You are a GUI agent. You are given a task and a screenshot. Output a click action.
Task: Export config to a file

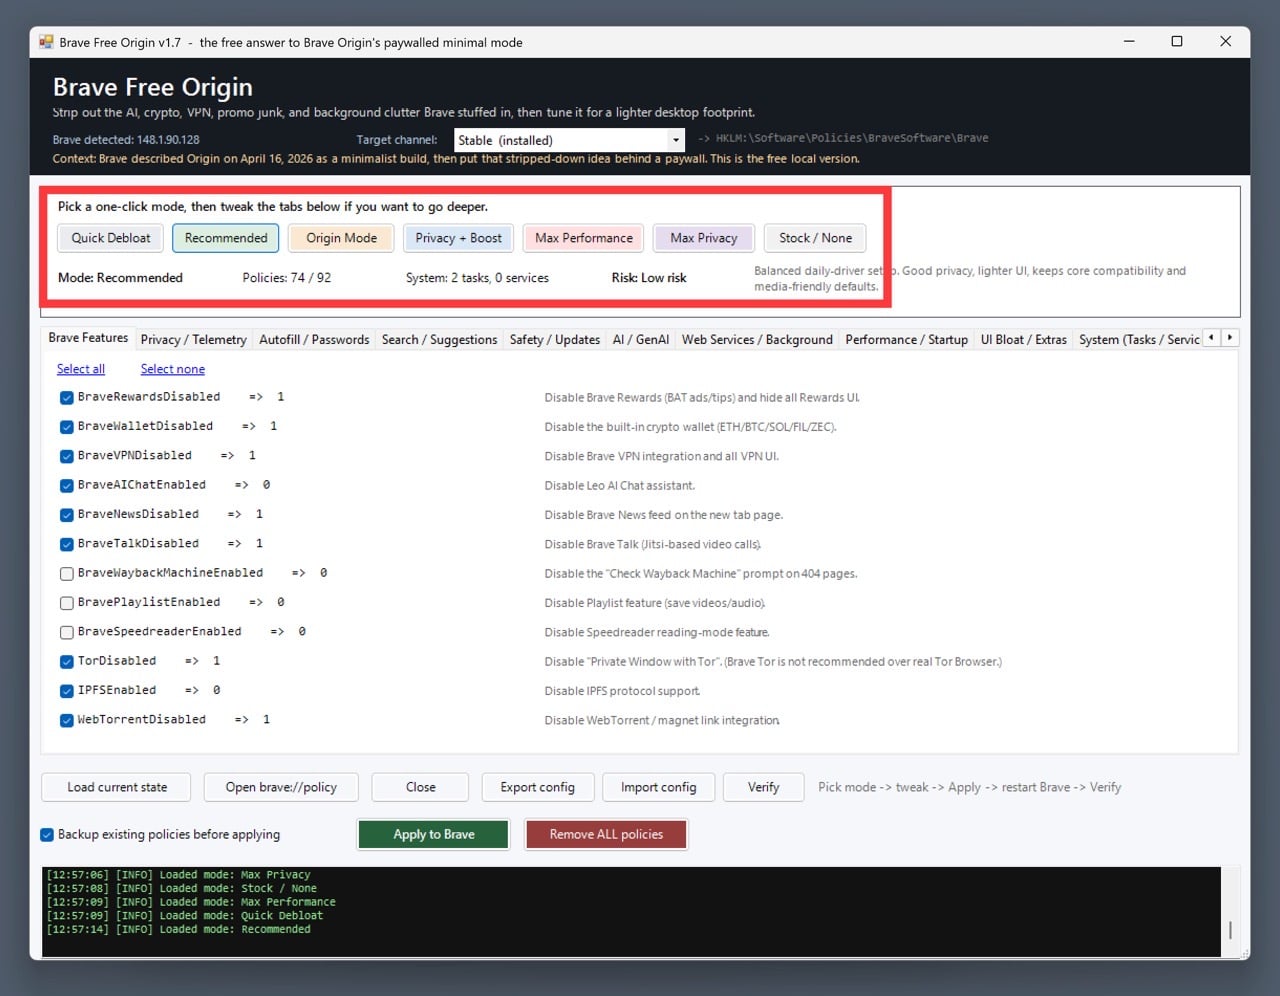tap(538, 787)
